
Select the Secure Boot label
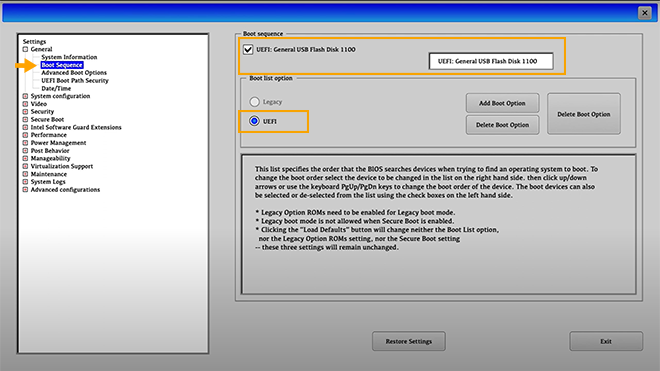tap(47, 119)
